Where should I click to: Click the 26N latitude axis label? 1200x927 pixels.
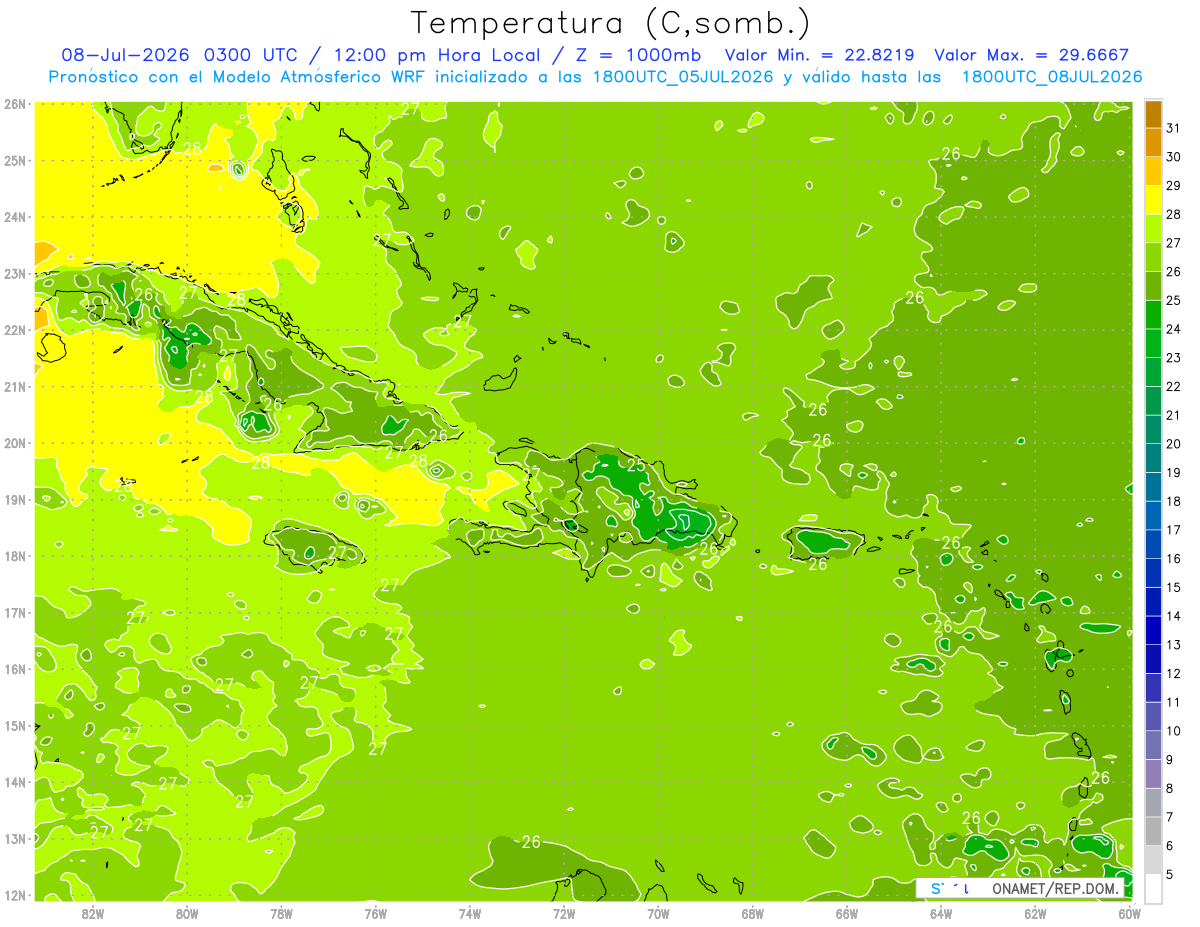[15, 103]
